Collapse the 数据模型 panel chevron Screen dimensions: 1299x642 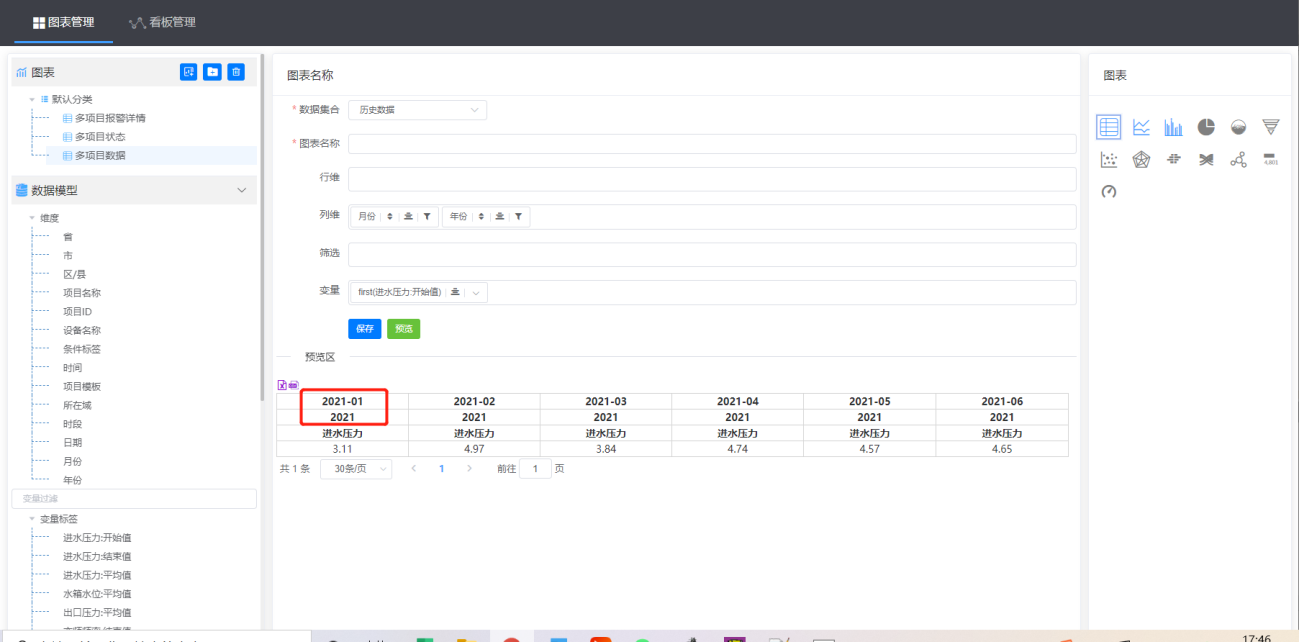pos(241,190)
